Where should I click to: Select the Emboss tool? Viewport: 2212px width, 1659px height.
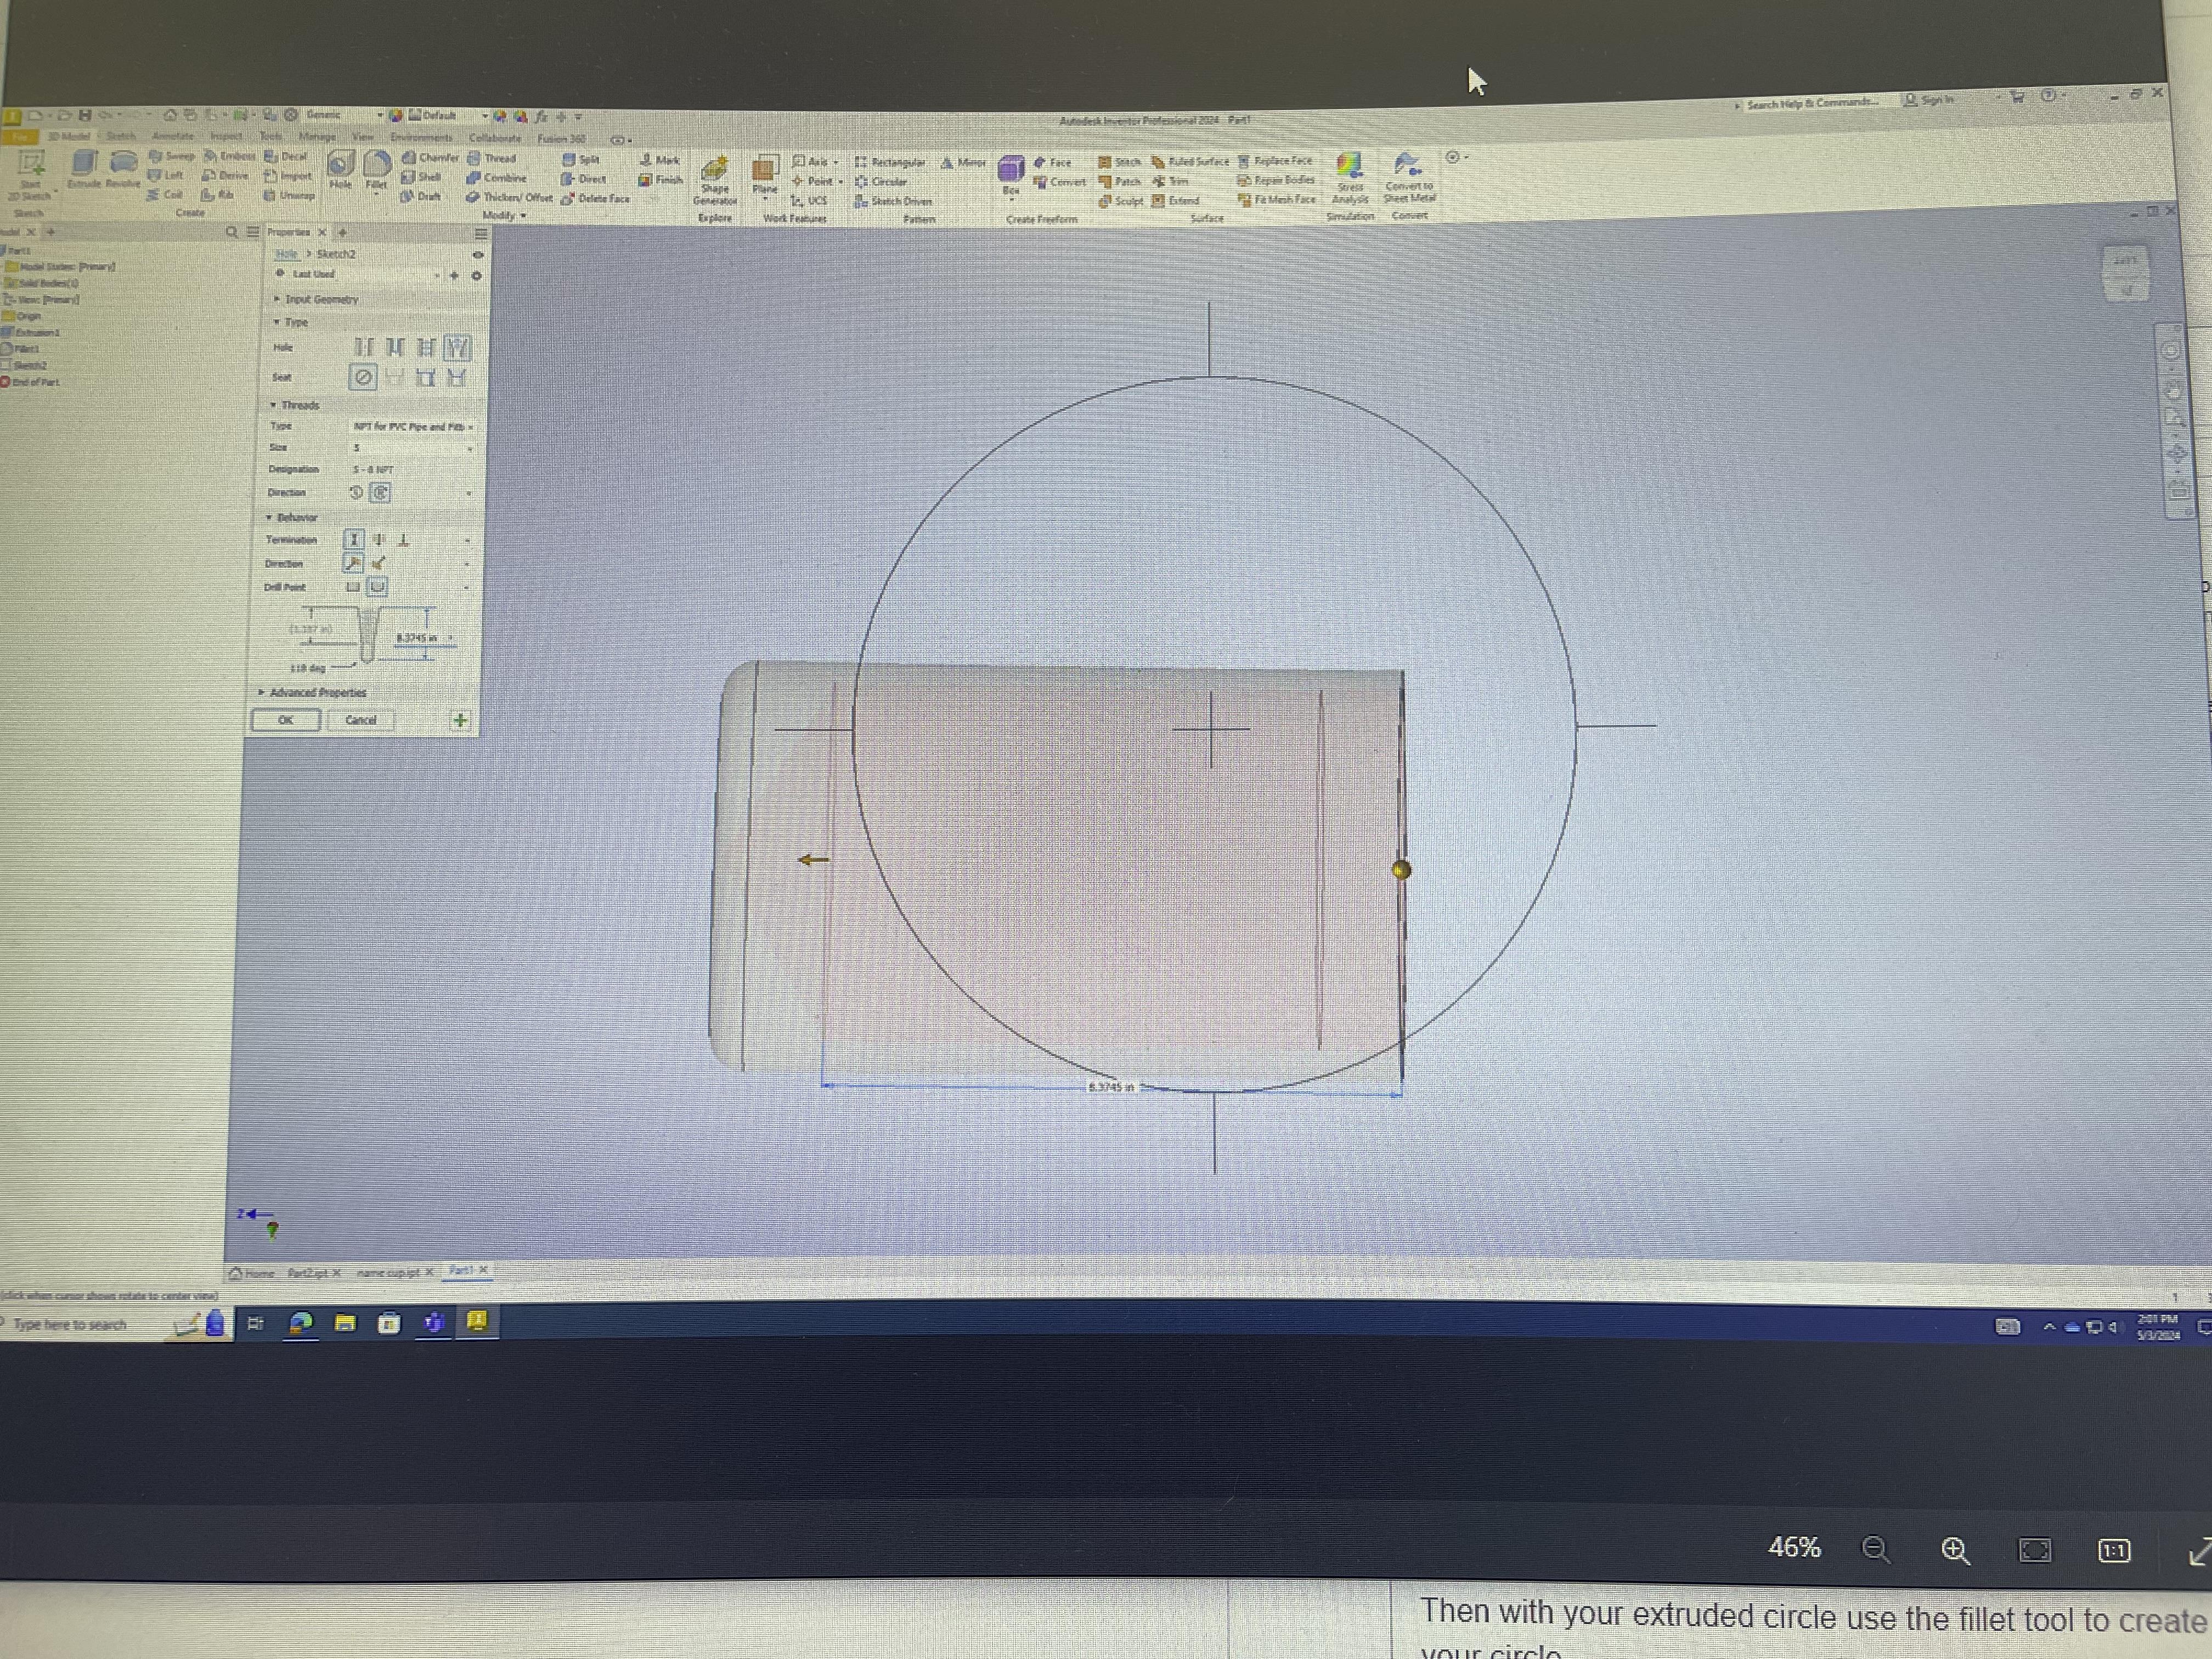[230, 156]
